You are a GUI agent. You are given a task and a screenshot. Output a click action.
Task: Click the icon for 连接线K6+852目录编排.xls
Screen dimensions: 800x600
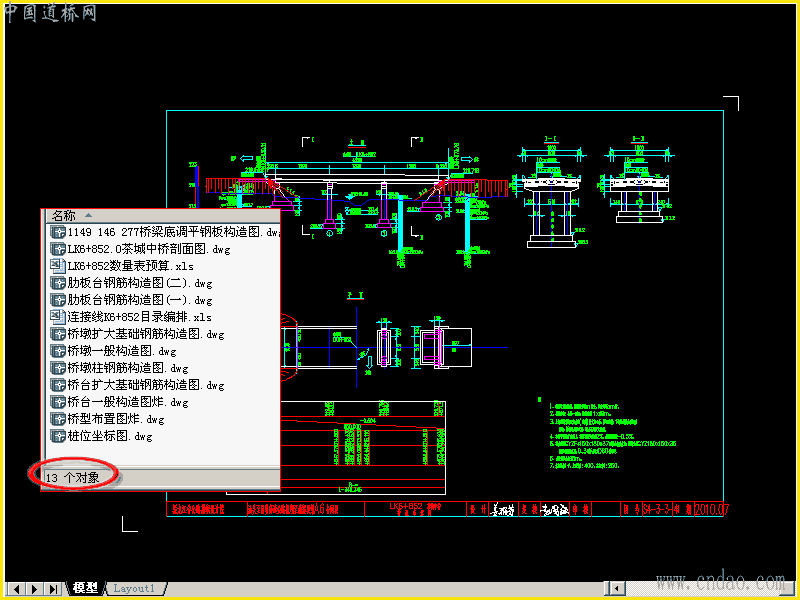[58, 317]
